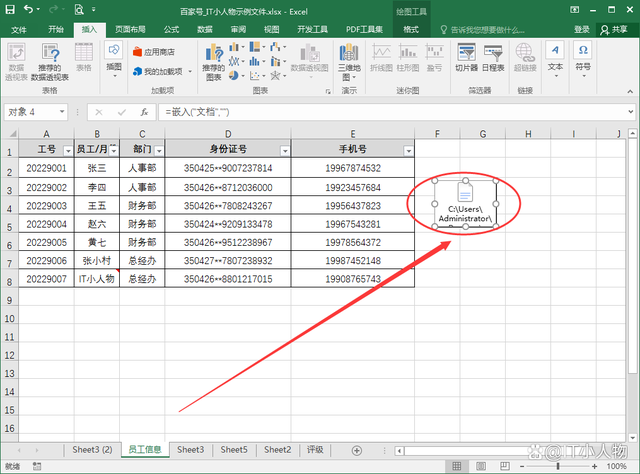640x474 pixels.
Task: Open the Text (文本) group
Action: [x=555, y=60]
